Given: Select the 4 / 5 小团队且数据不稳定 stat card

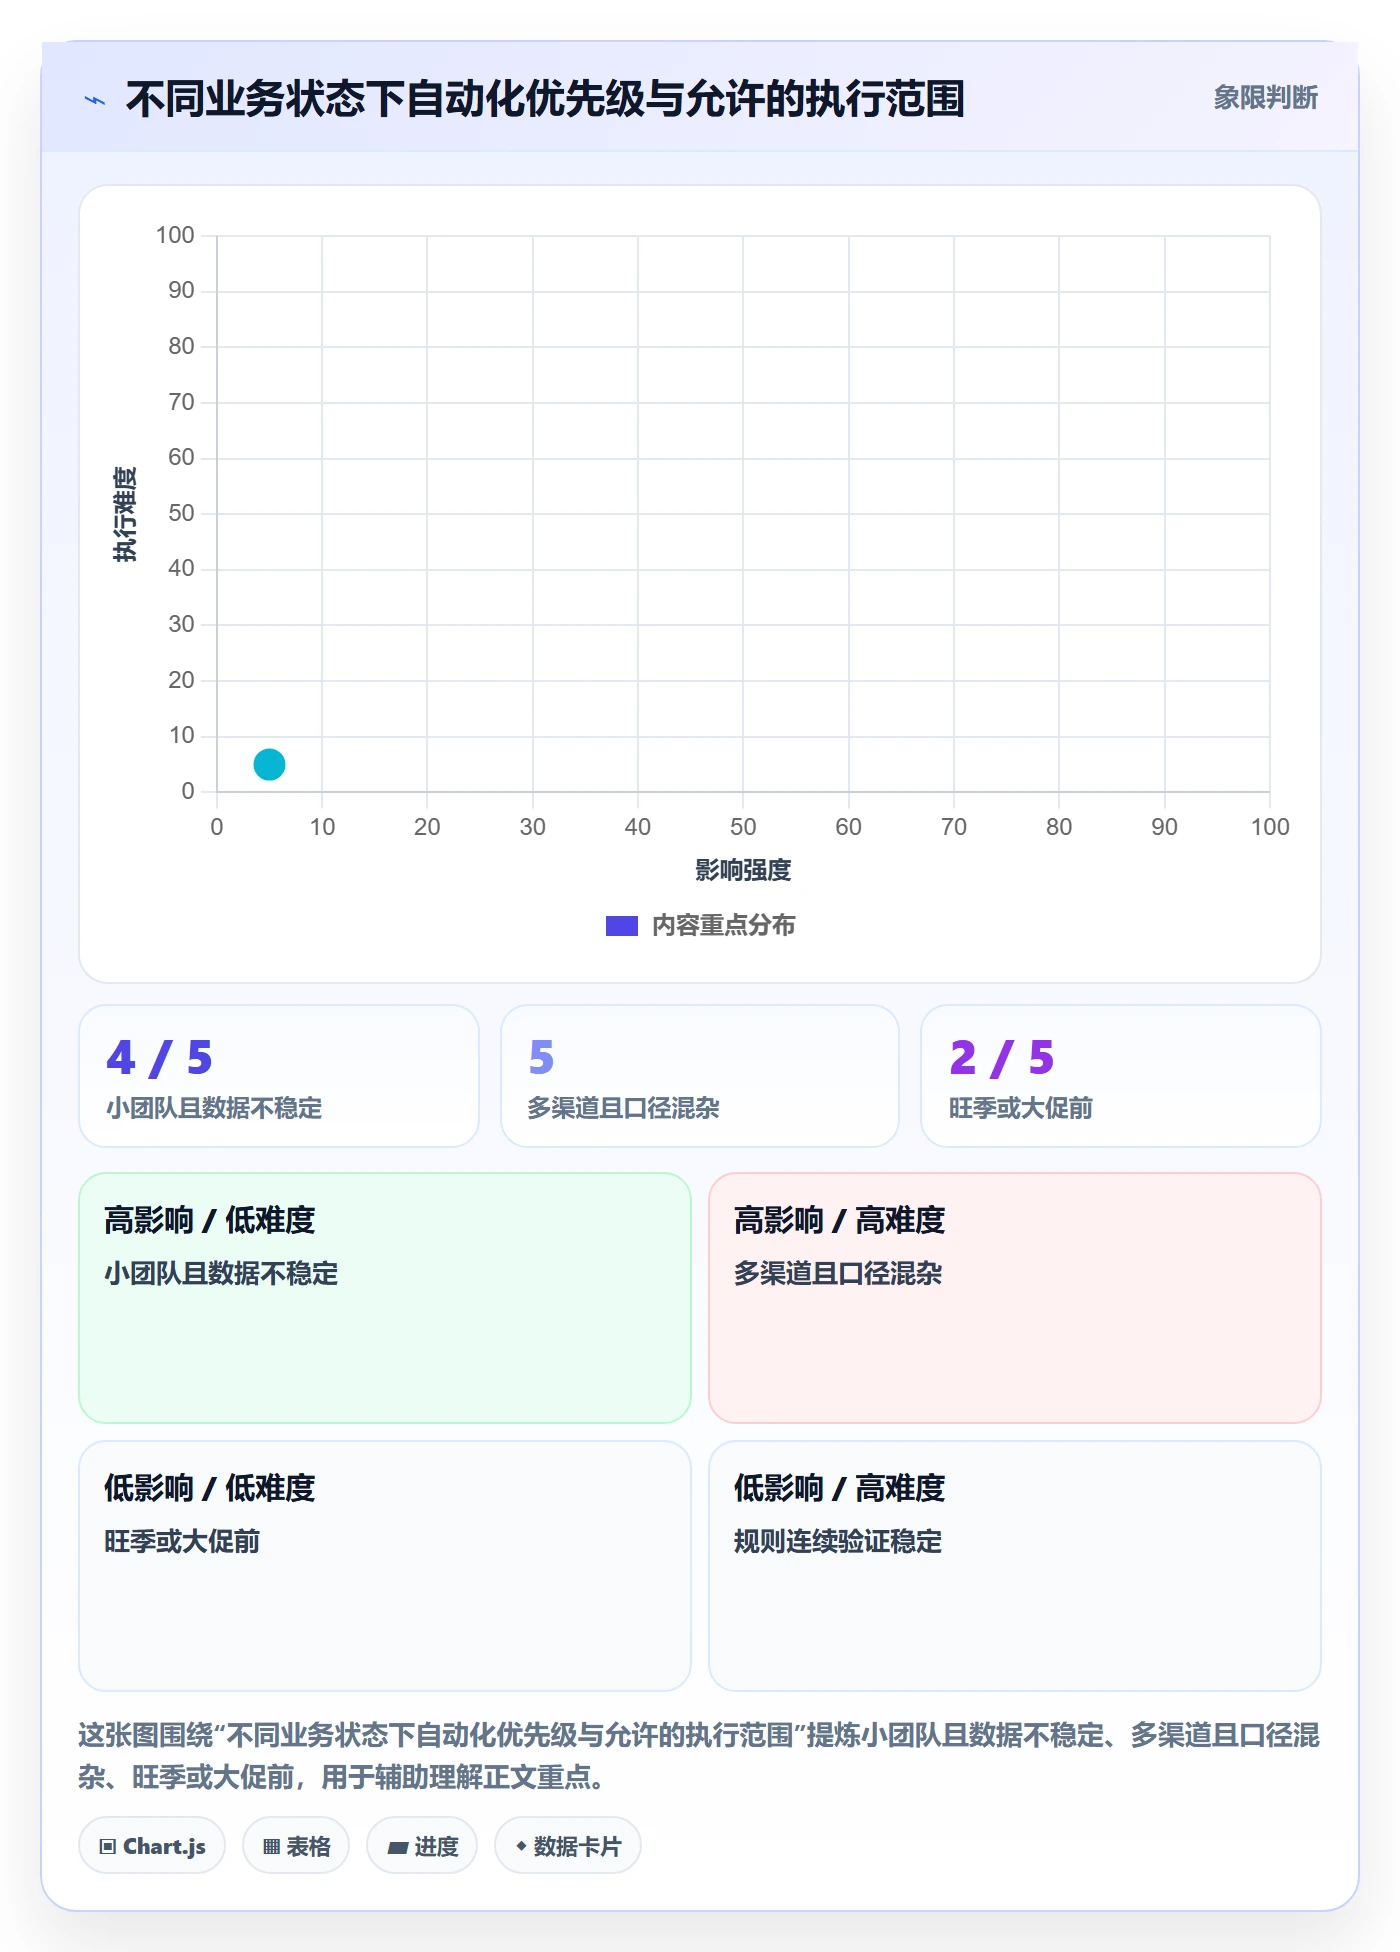Looking at the screenshot, I should pos(279,1076).
